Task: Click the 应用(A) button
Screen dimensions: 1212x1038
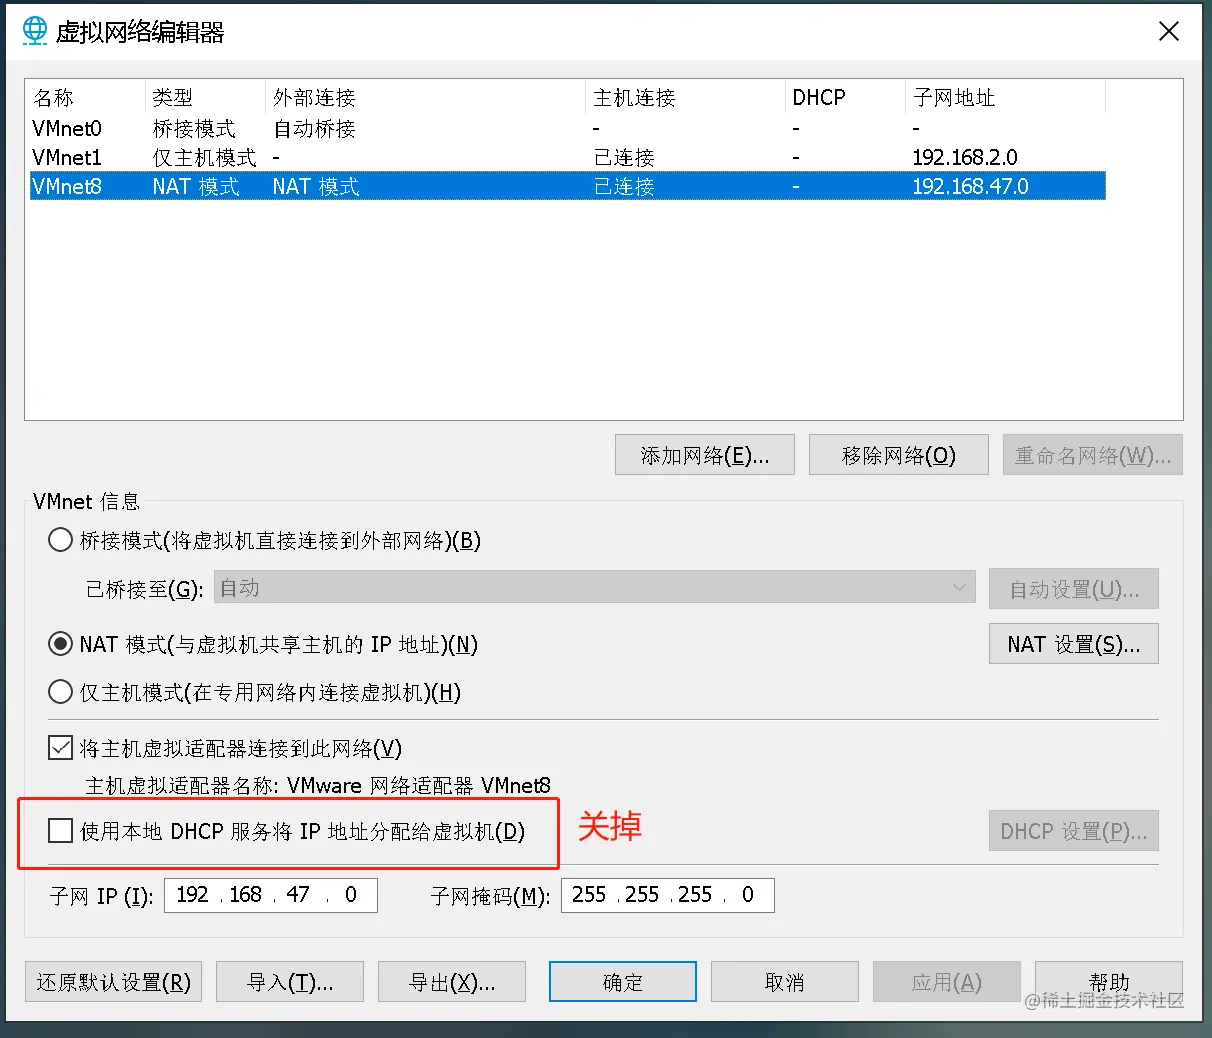Action: [x=947, y=982]
